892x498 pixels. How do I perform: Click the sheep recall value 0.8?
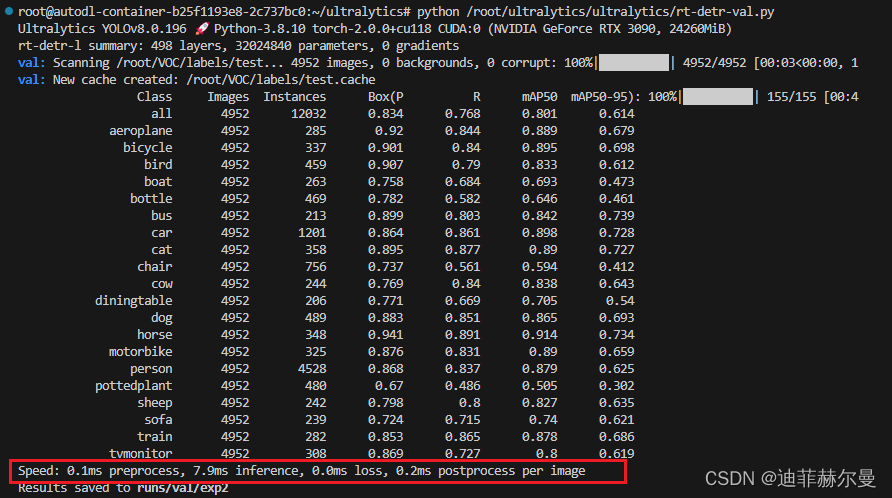coord(470,403)
